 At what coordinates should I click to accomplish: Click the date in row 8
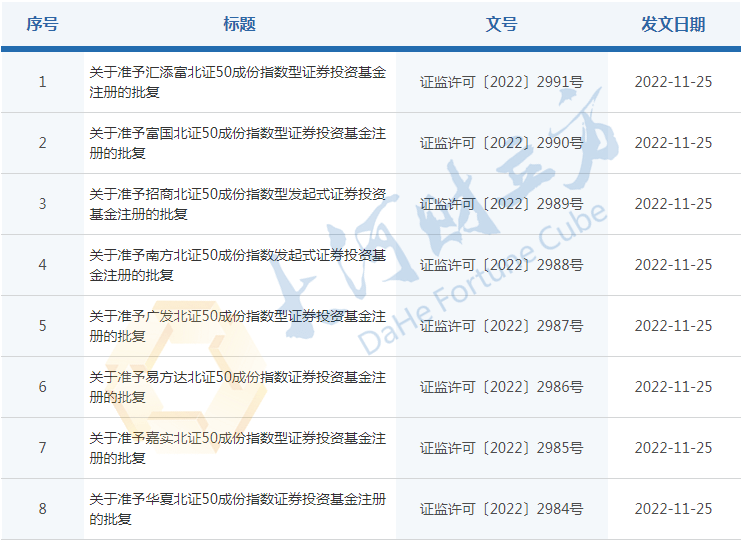click(673, 509)
